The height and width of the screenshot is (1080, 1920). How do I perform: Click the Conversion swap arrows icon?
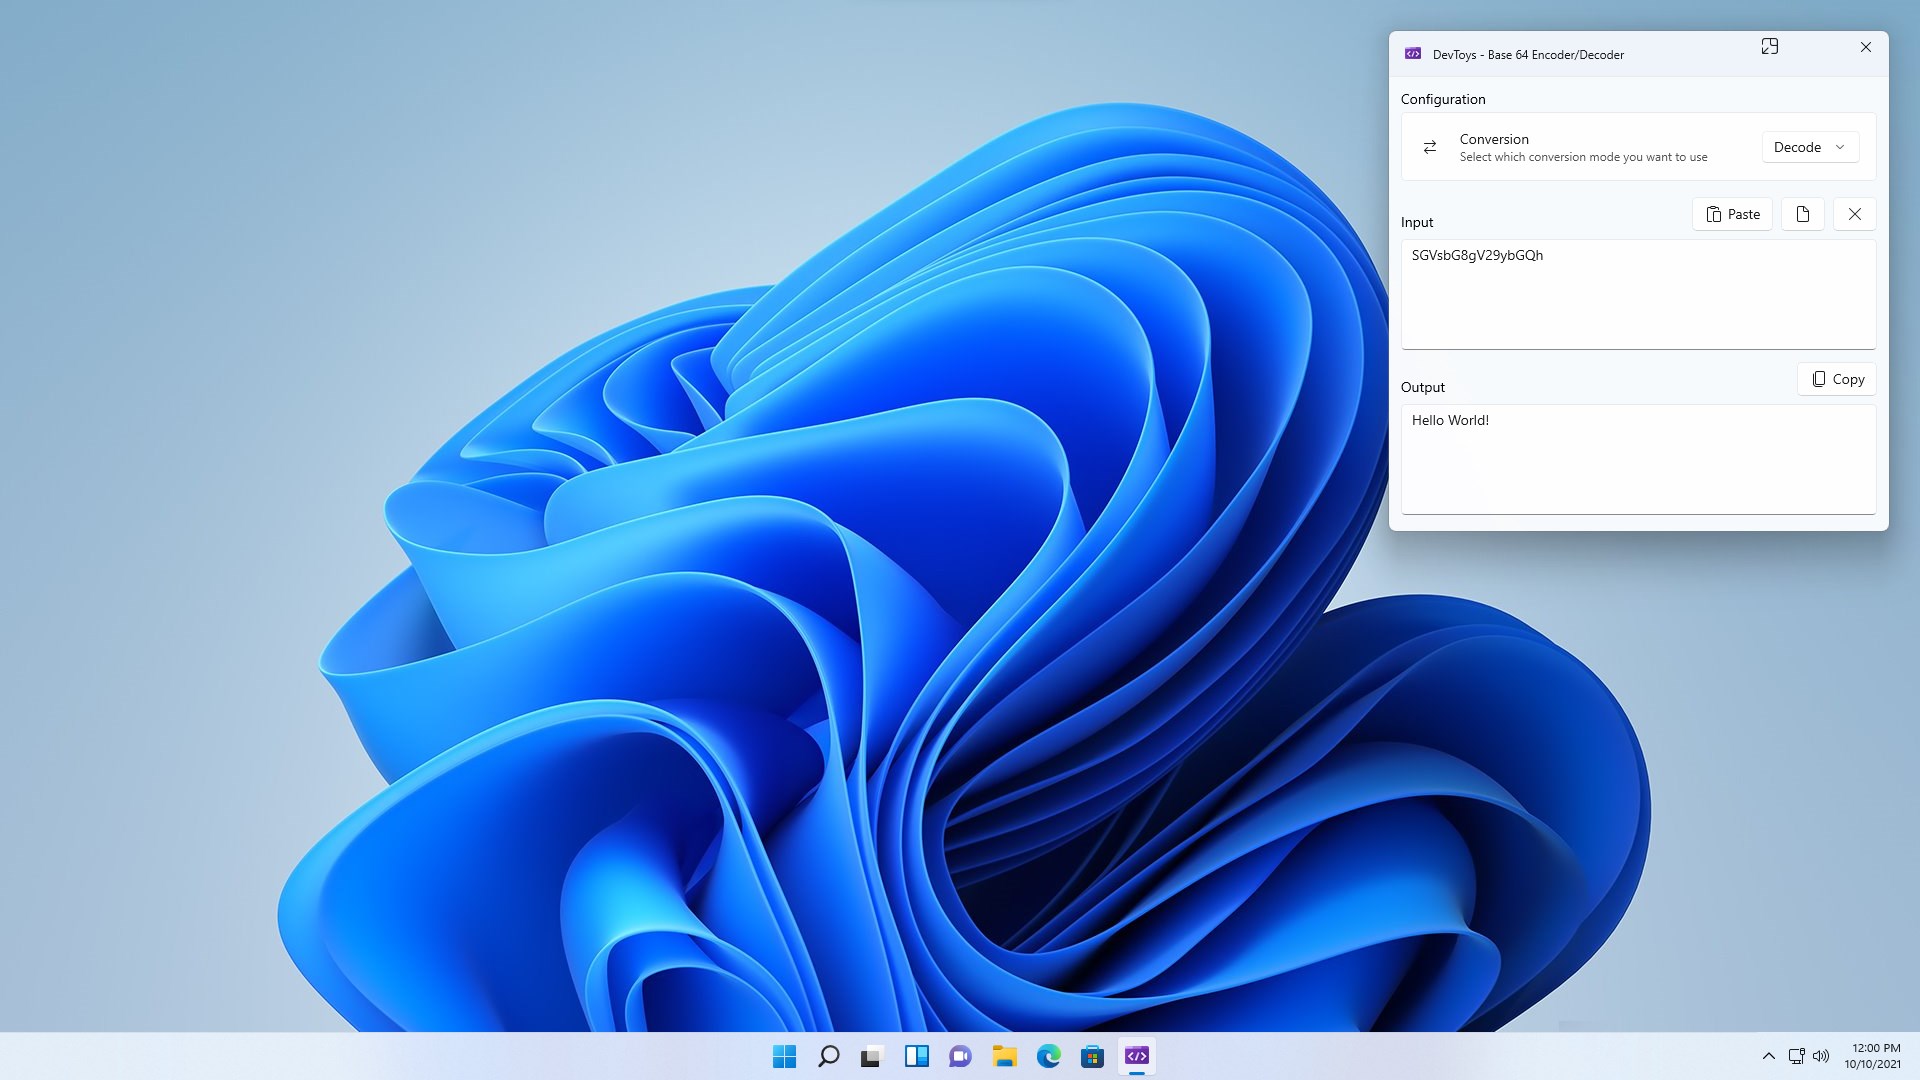(x=1430, y=147)
